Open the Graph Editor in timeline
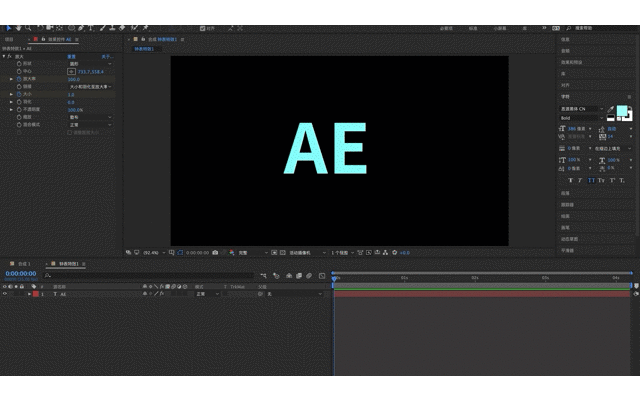 point(322,276)
